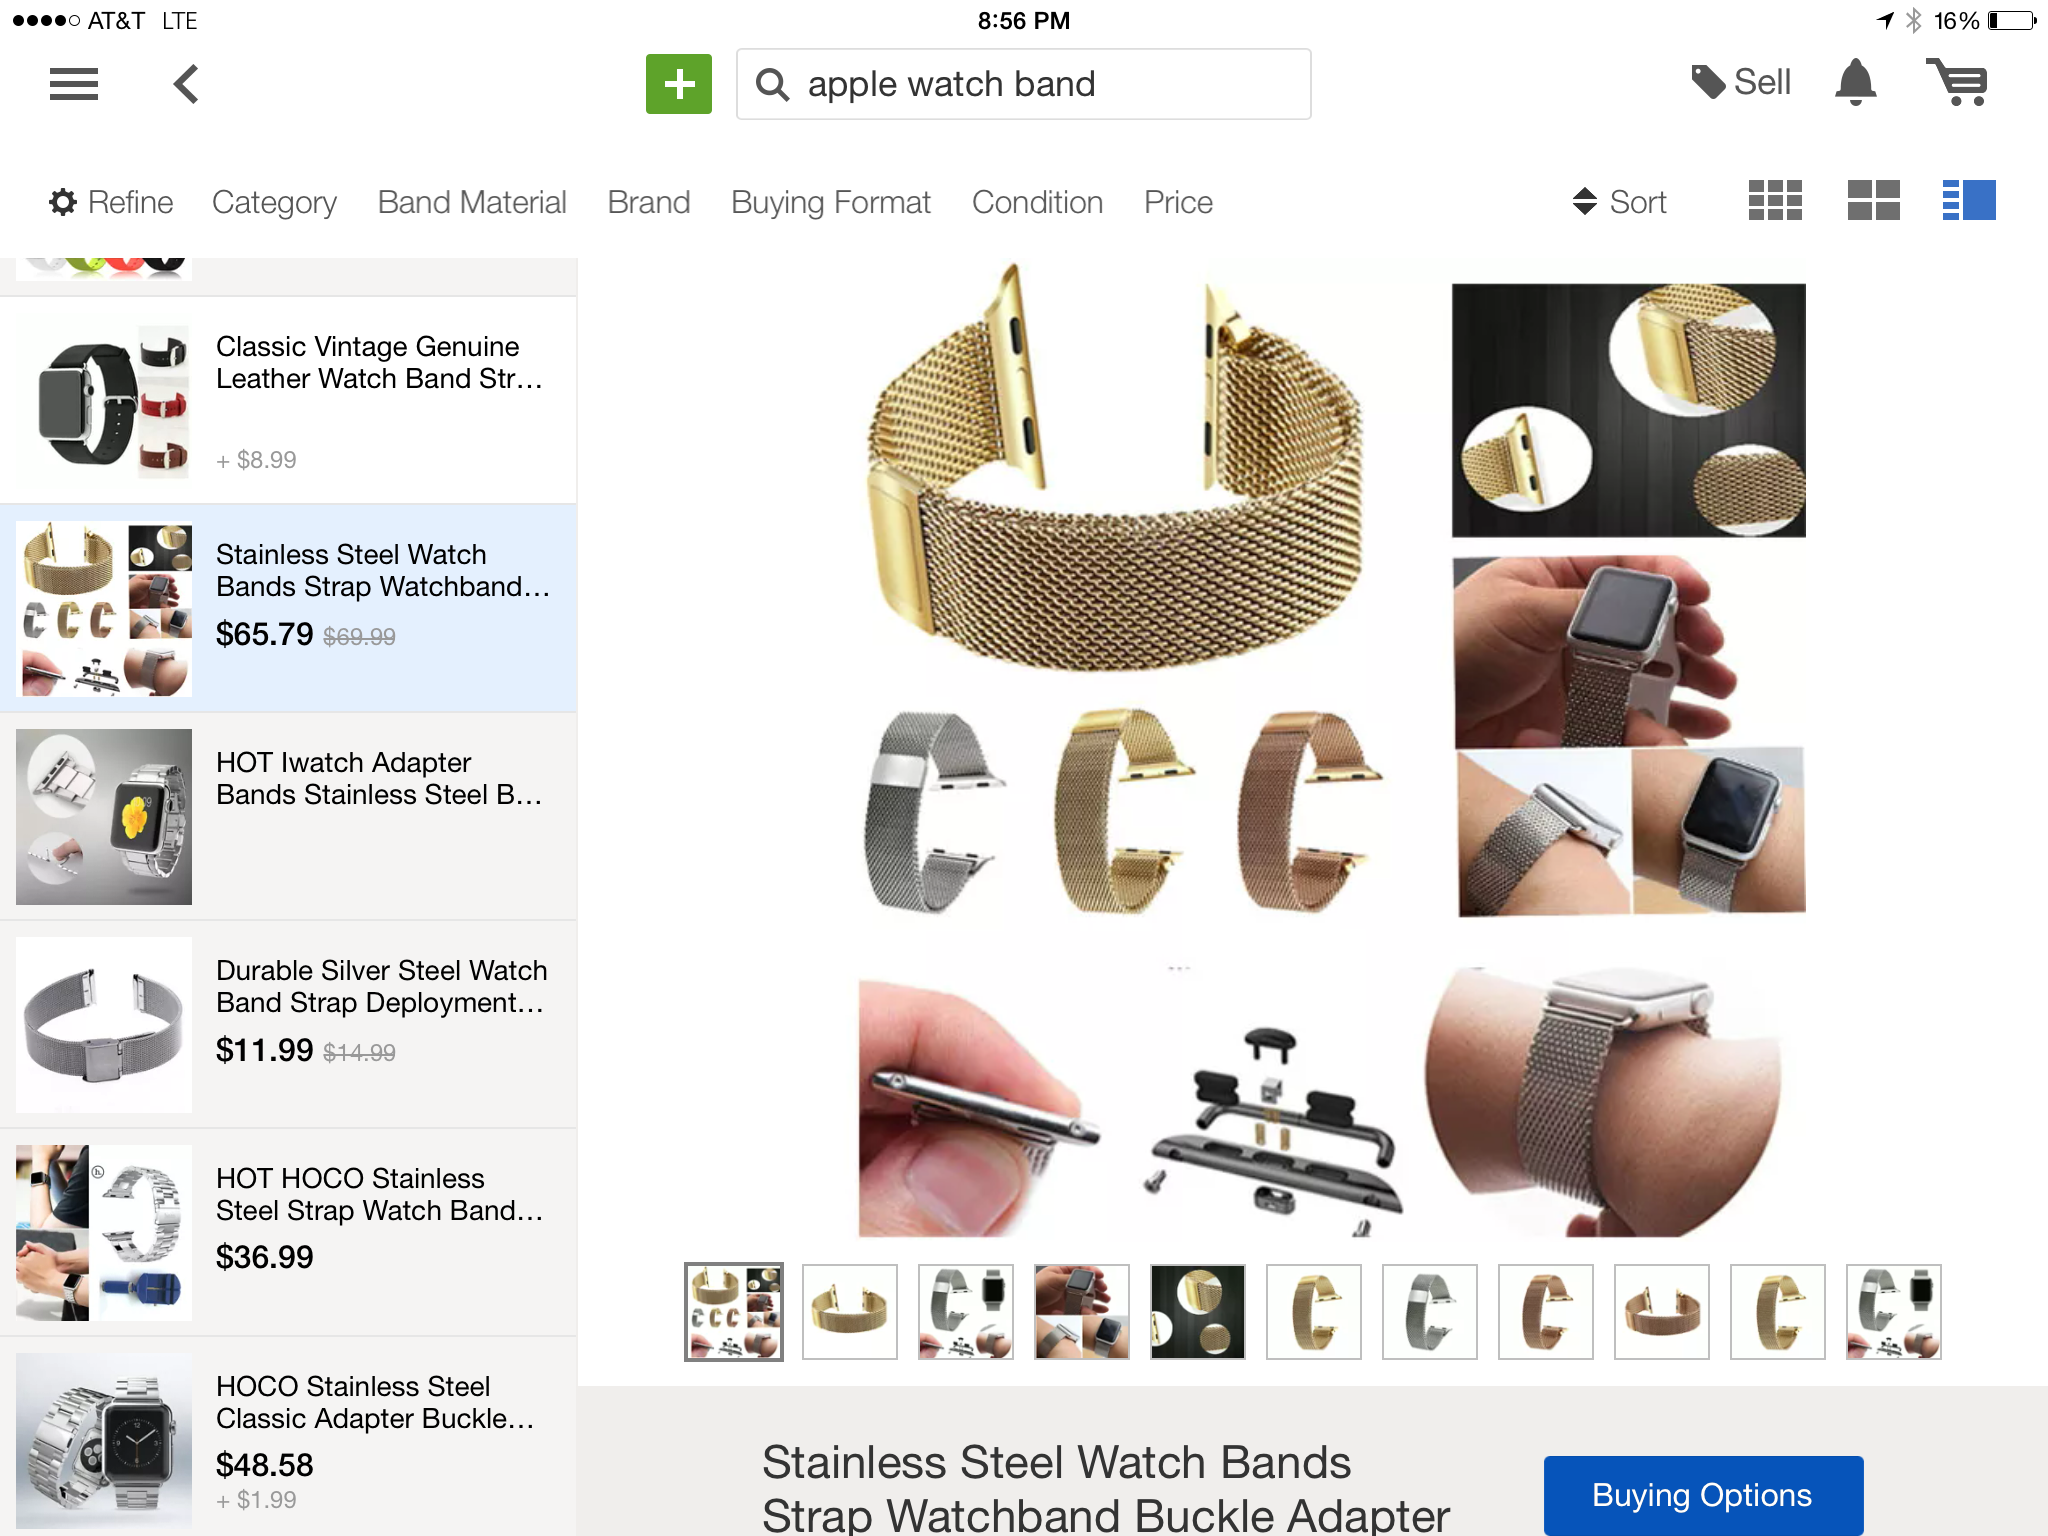2048x1536 pixels.
Task: Select the black background gold band thumbnail
Action: pos(1197,1312)
